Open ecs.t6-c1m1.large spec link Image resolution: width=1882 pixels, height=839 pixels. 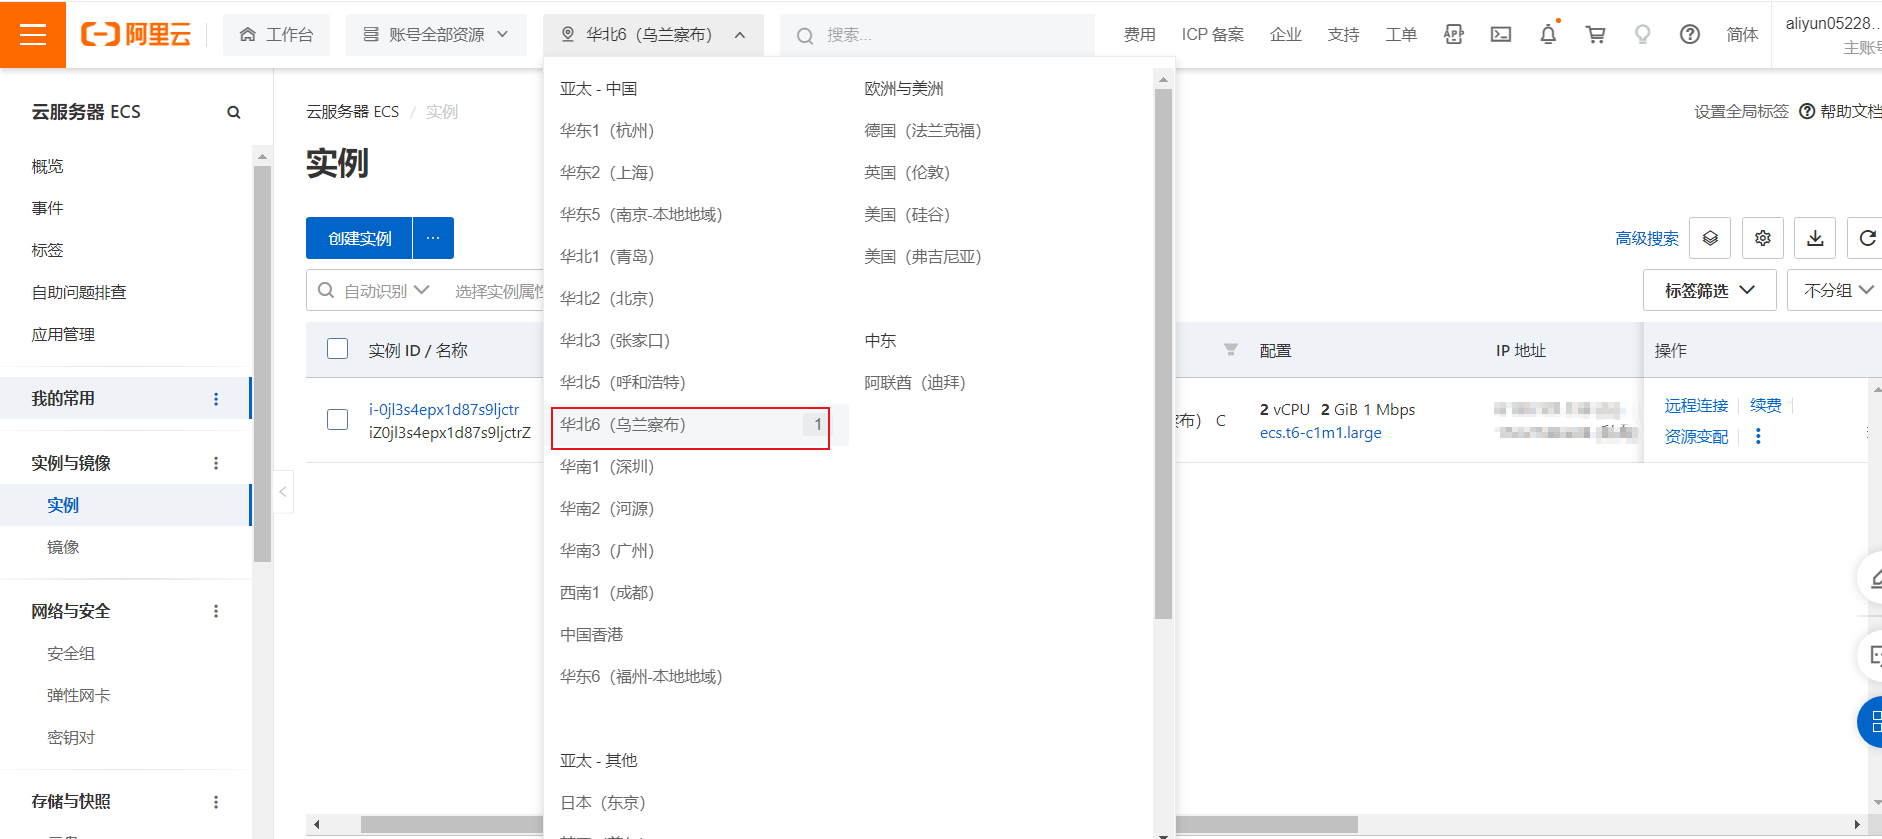pos(1321,433)
